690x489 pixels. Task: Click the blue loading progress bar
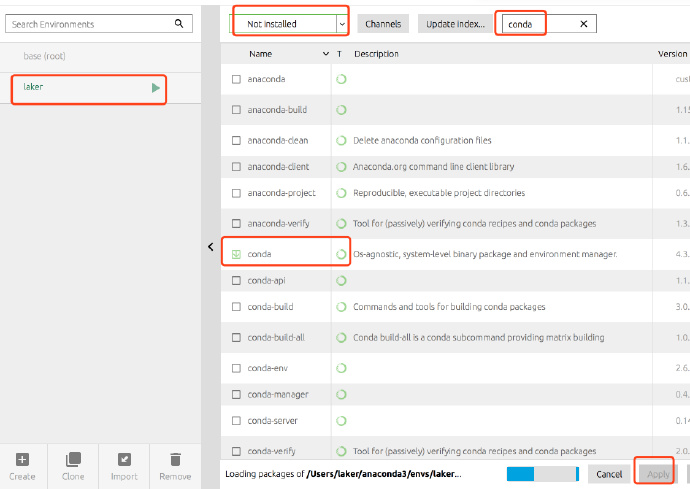click(543, 474)
